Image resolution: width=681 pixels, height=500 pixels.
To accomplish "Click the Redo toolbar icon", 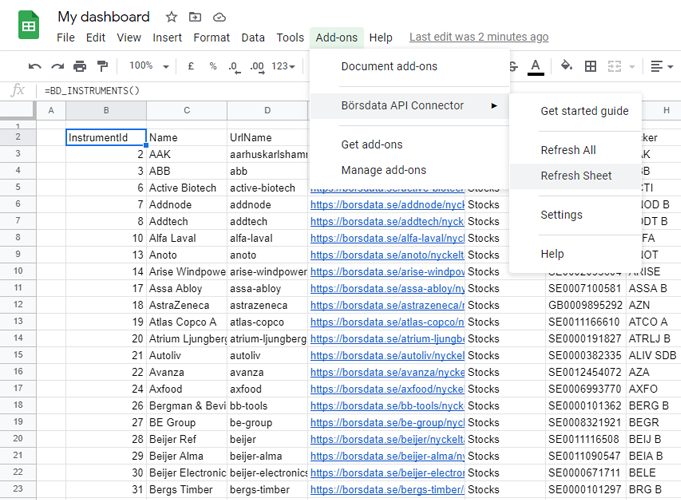I will pyautogui.click(x=57, y=66).
